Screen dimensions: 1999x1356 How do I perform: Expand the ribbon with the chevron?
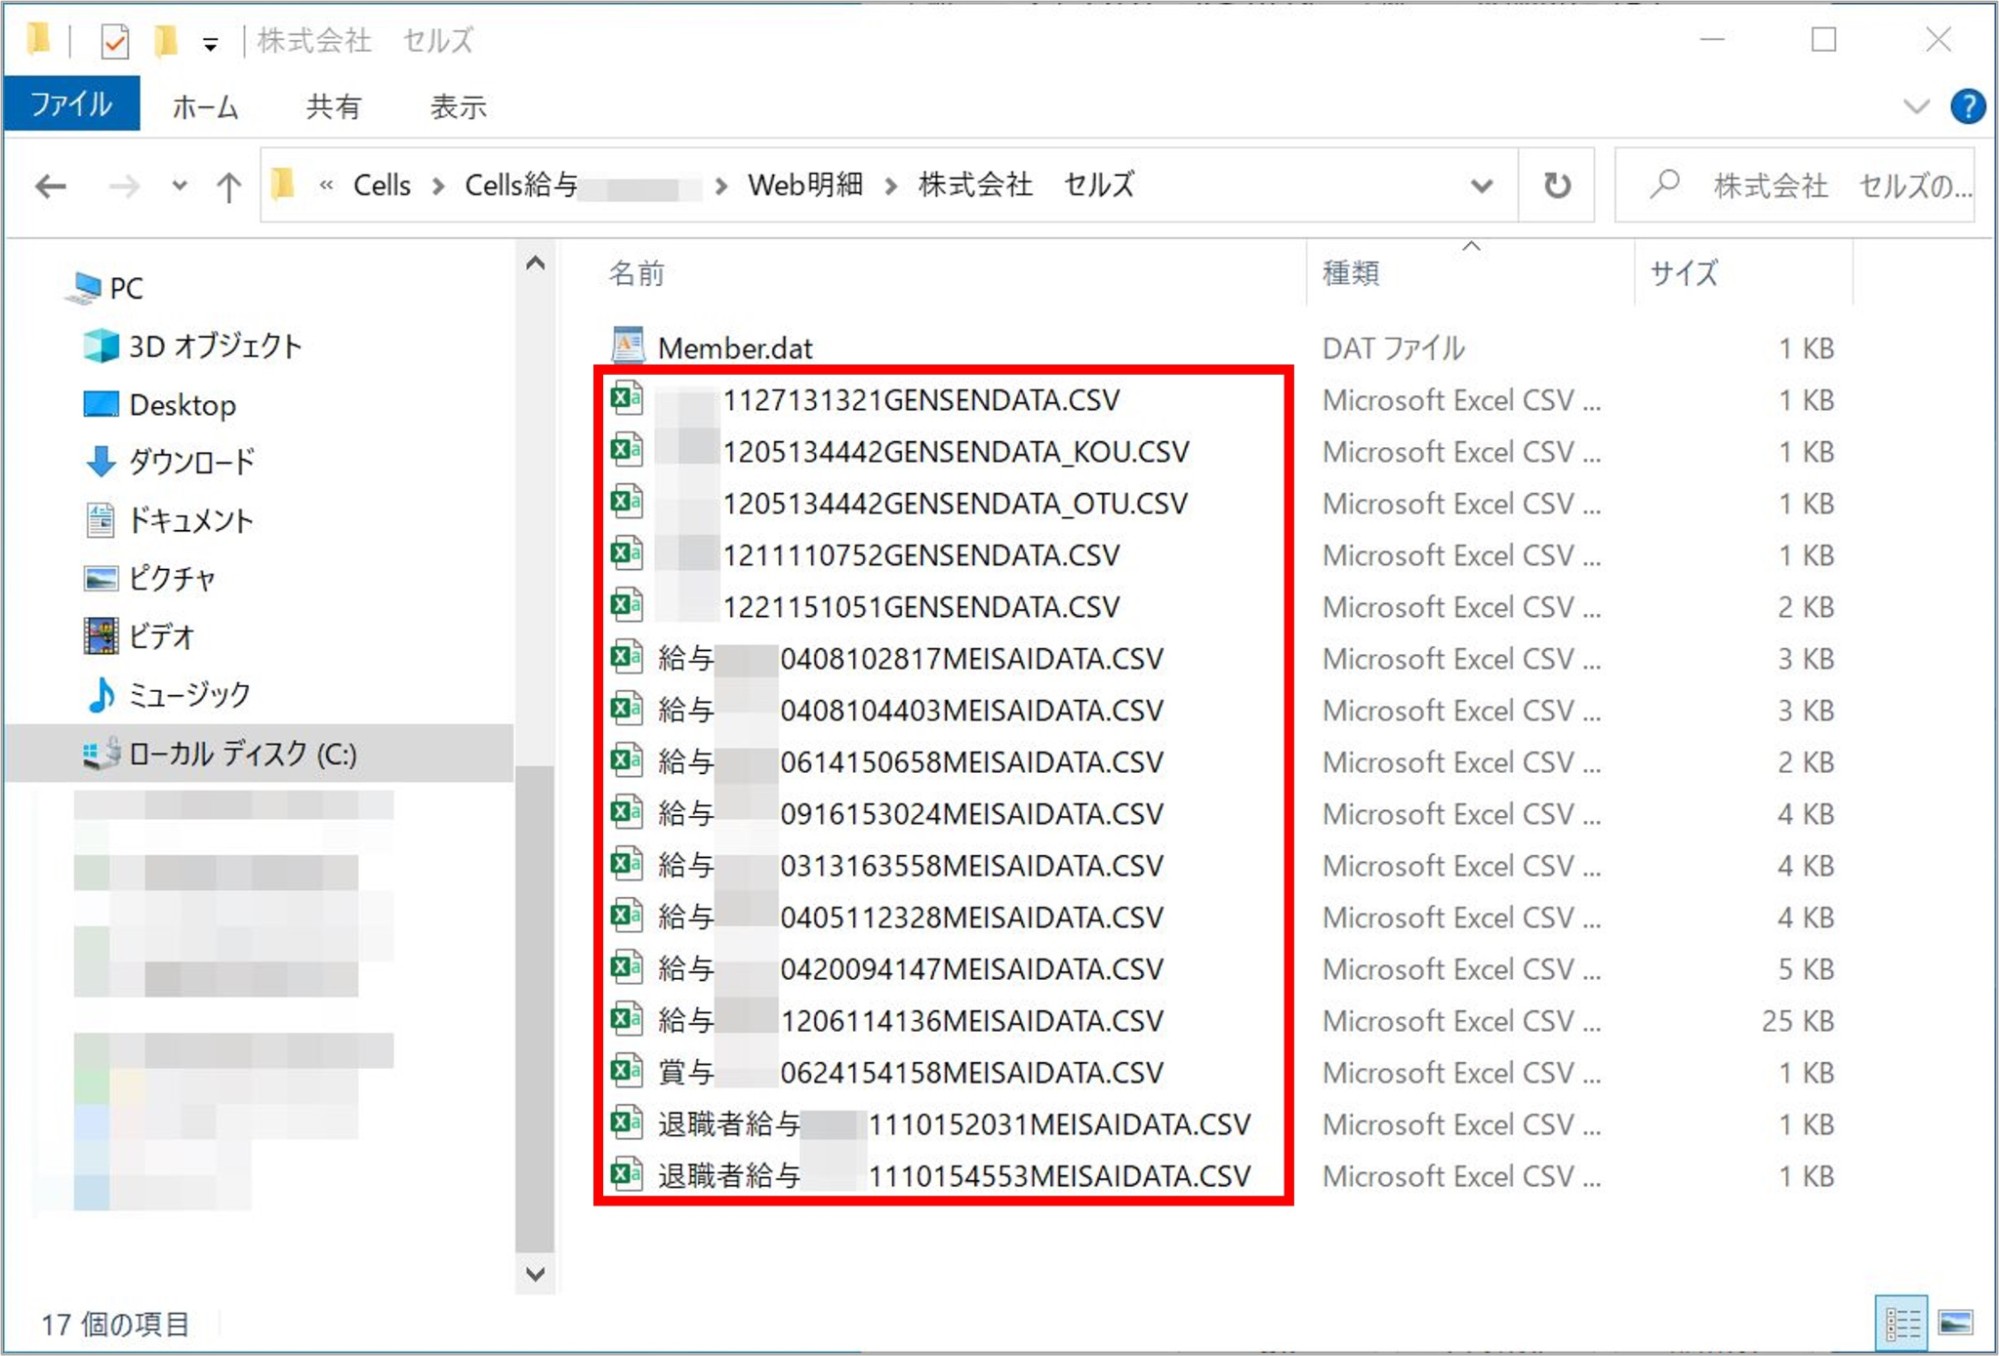1915,106
